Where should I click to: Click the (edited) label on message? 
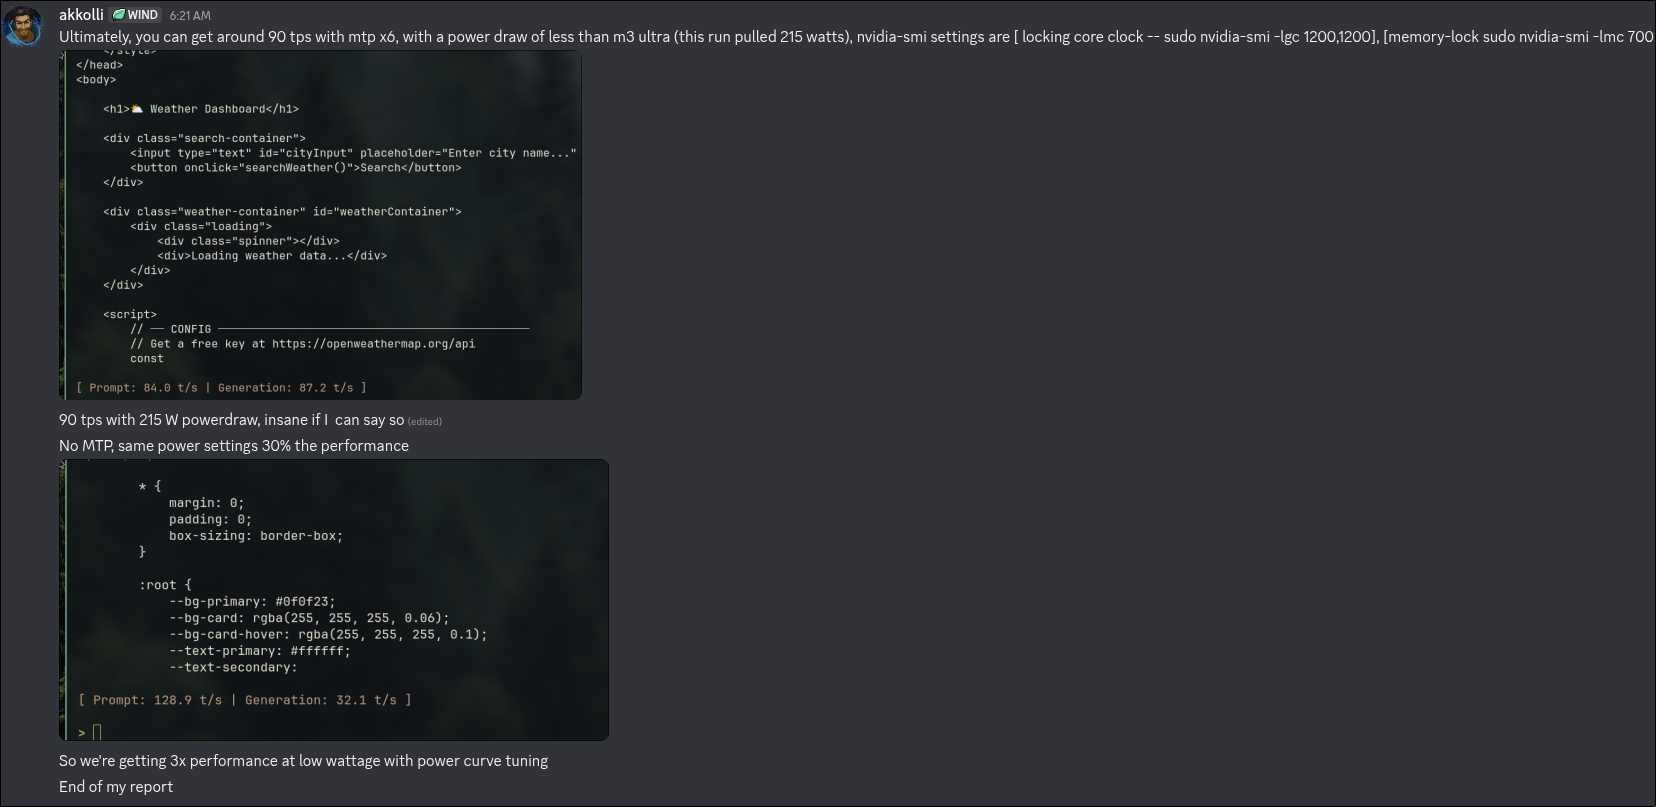425,421
